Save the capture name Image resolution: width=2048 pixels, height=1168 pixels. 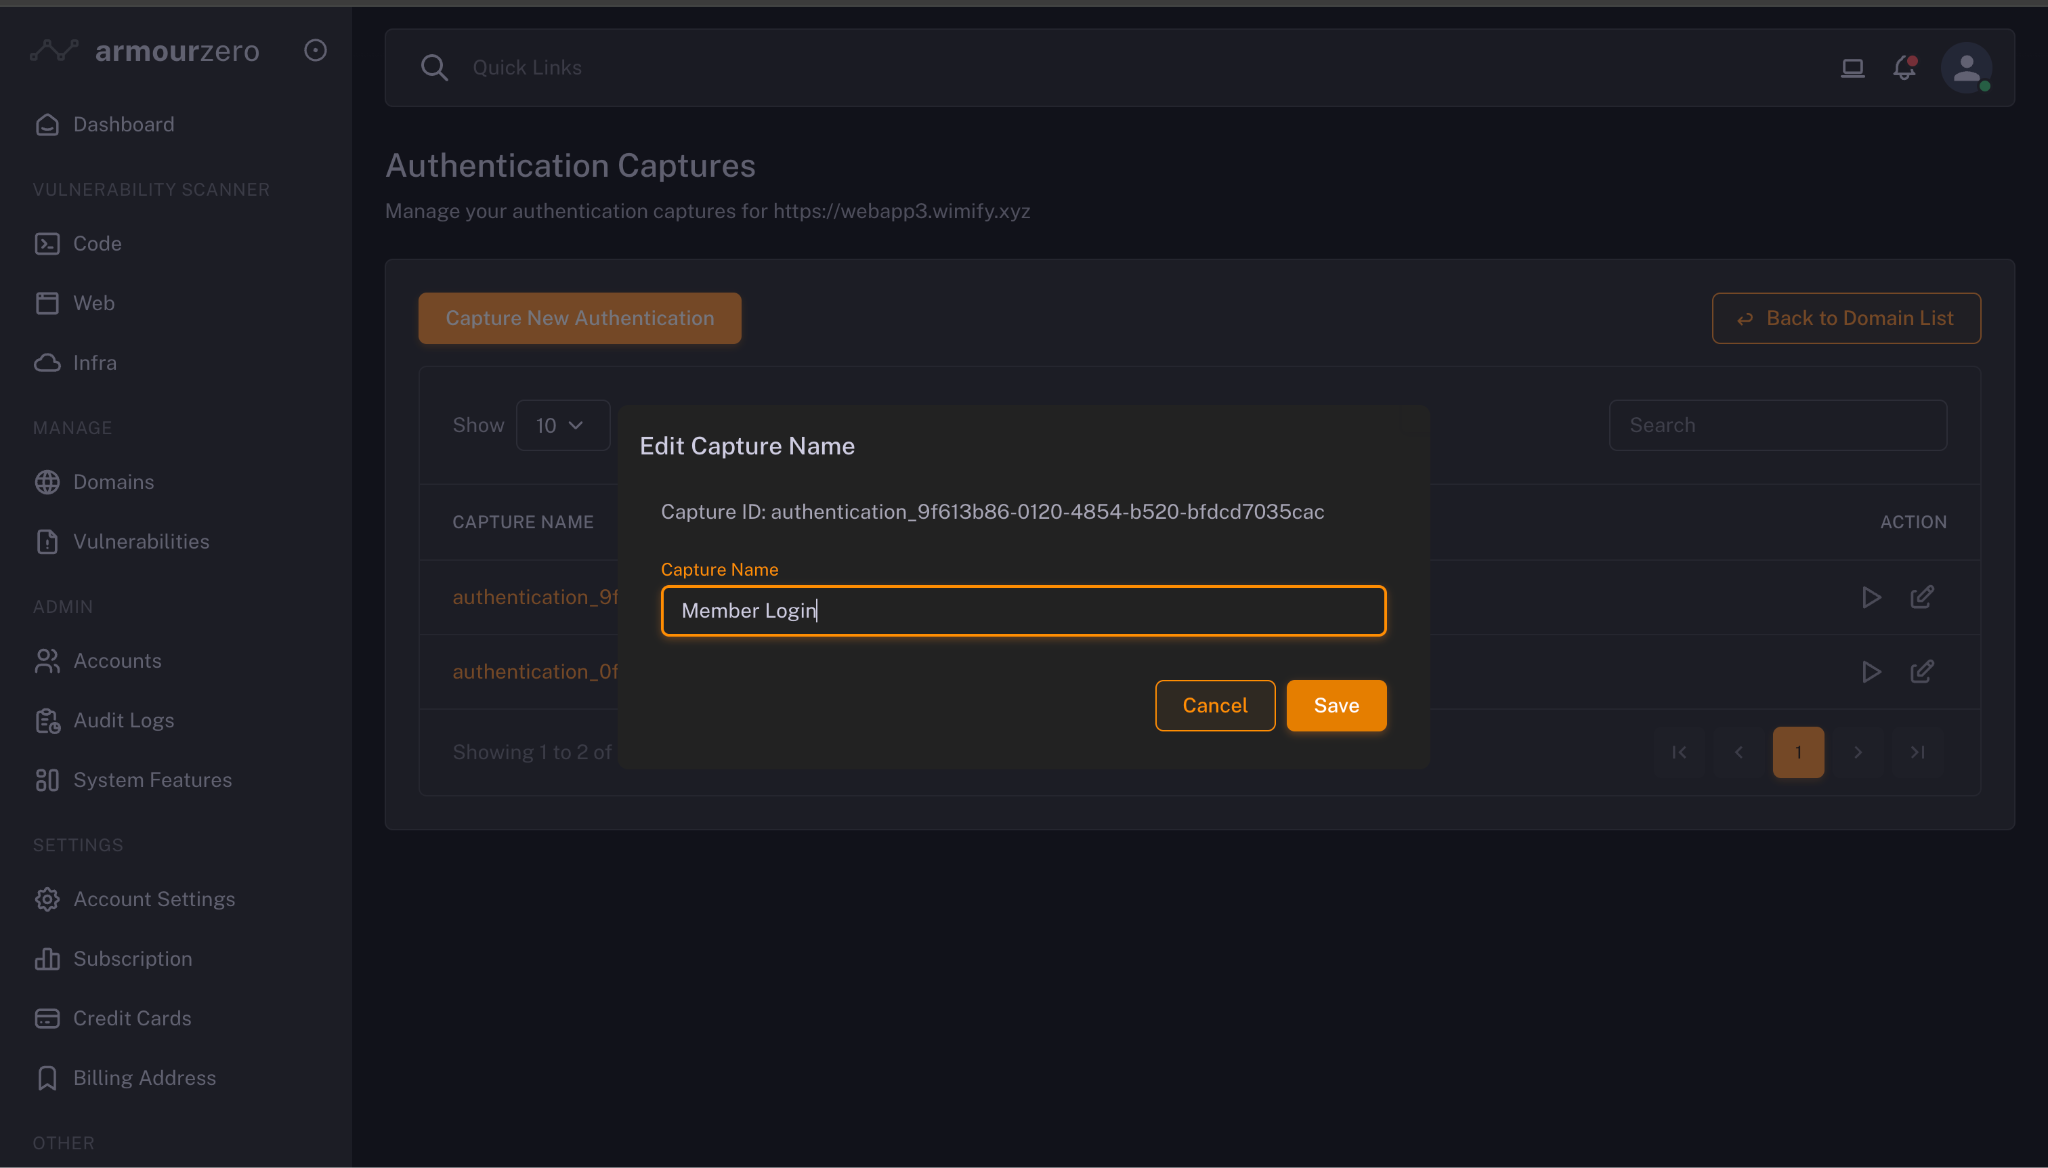pyautogui.click(x=1336, y=706)
